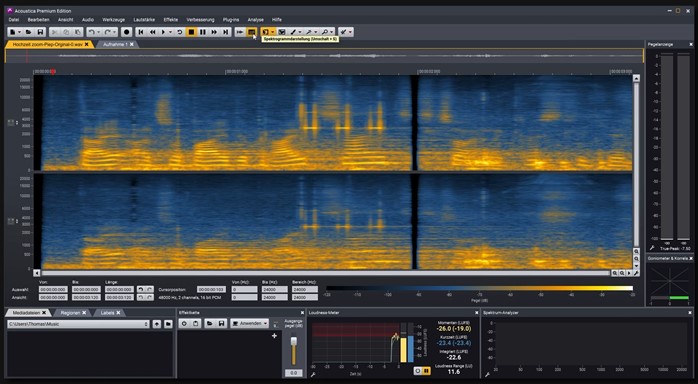This screenshot has height=384, width=698.
Task: Click the Ansicht Bis time field
Action: 86,297
